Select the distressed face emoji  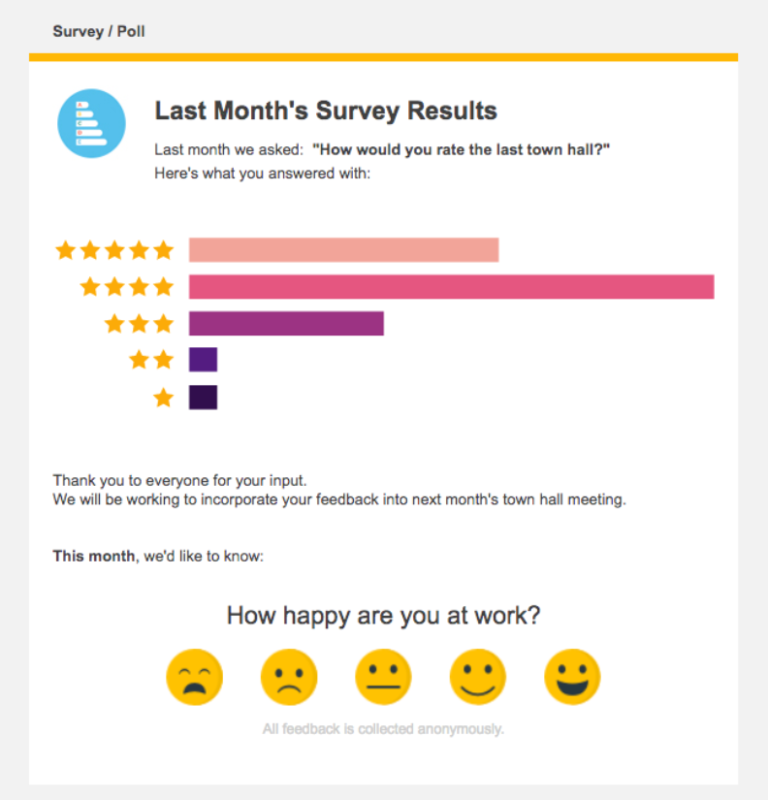(x=194, y=676)
